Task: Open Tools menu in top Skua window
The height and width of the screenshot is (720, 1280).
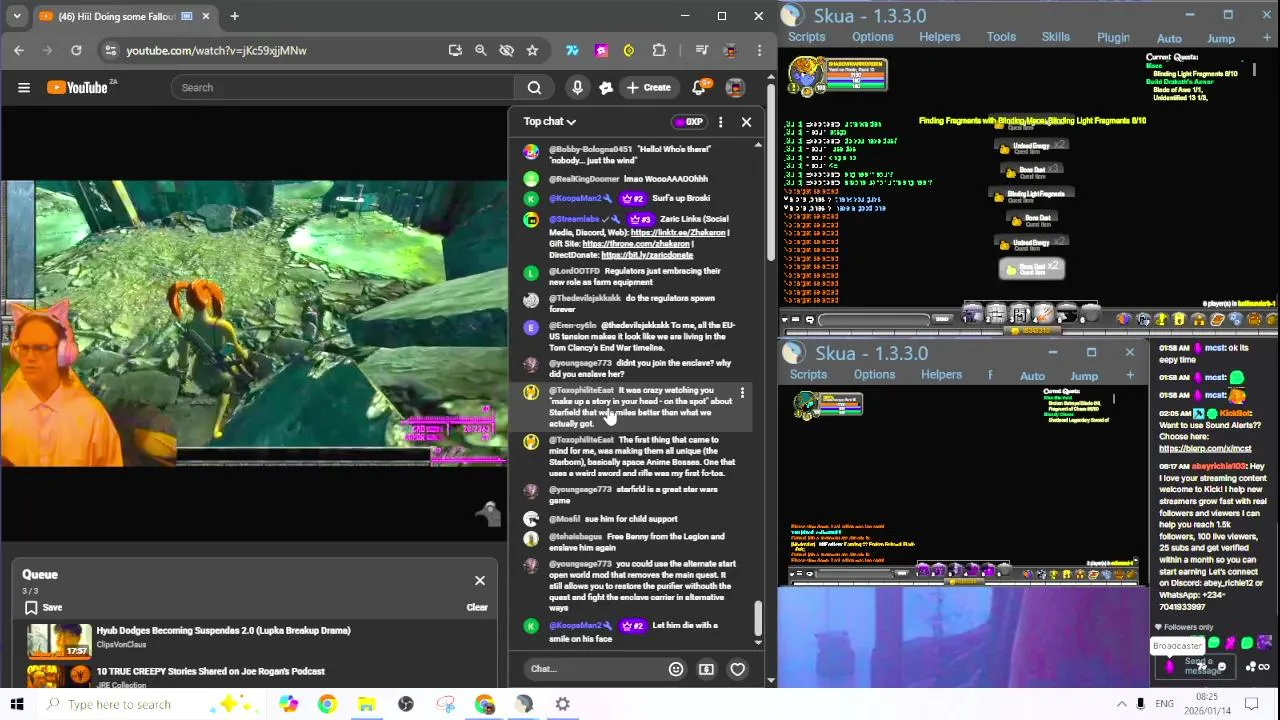Action: coord(1001,37)
